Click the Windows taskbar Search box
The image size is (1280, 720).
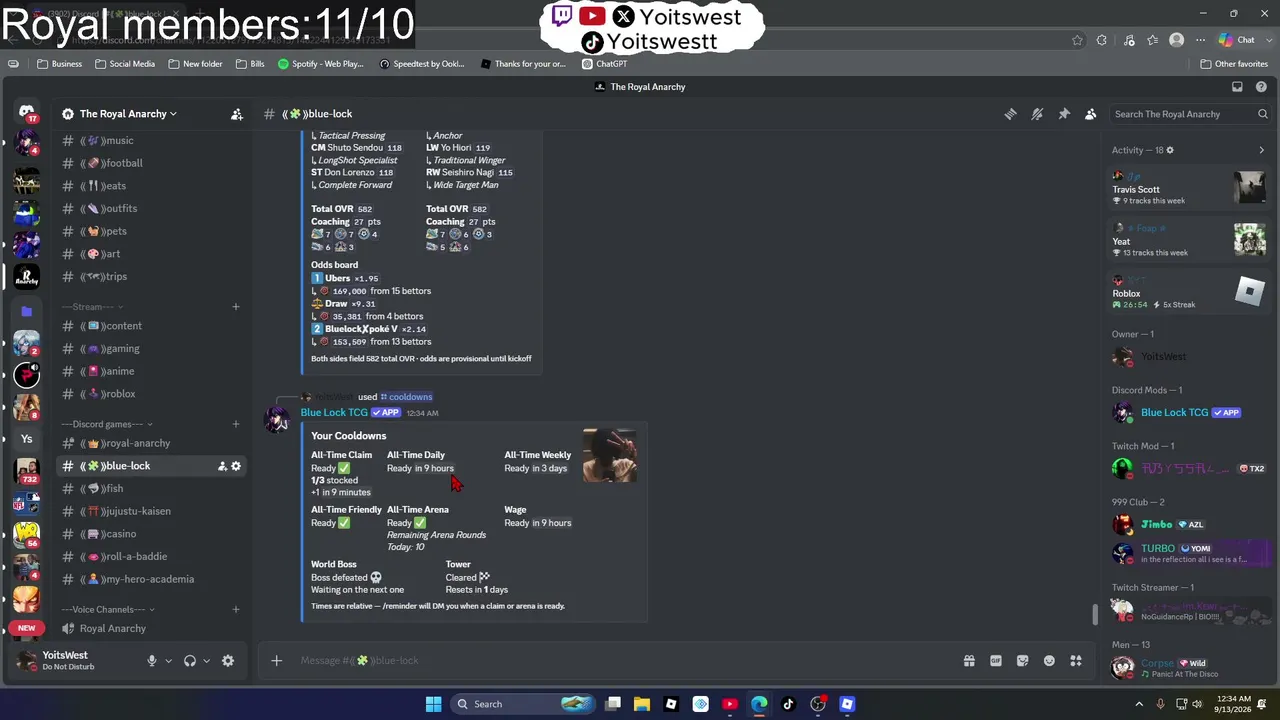(x=522, y=704)
